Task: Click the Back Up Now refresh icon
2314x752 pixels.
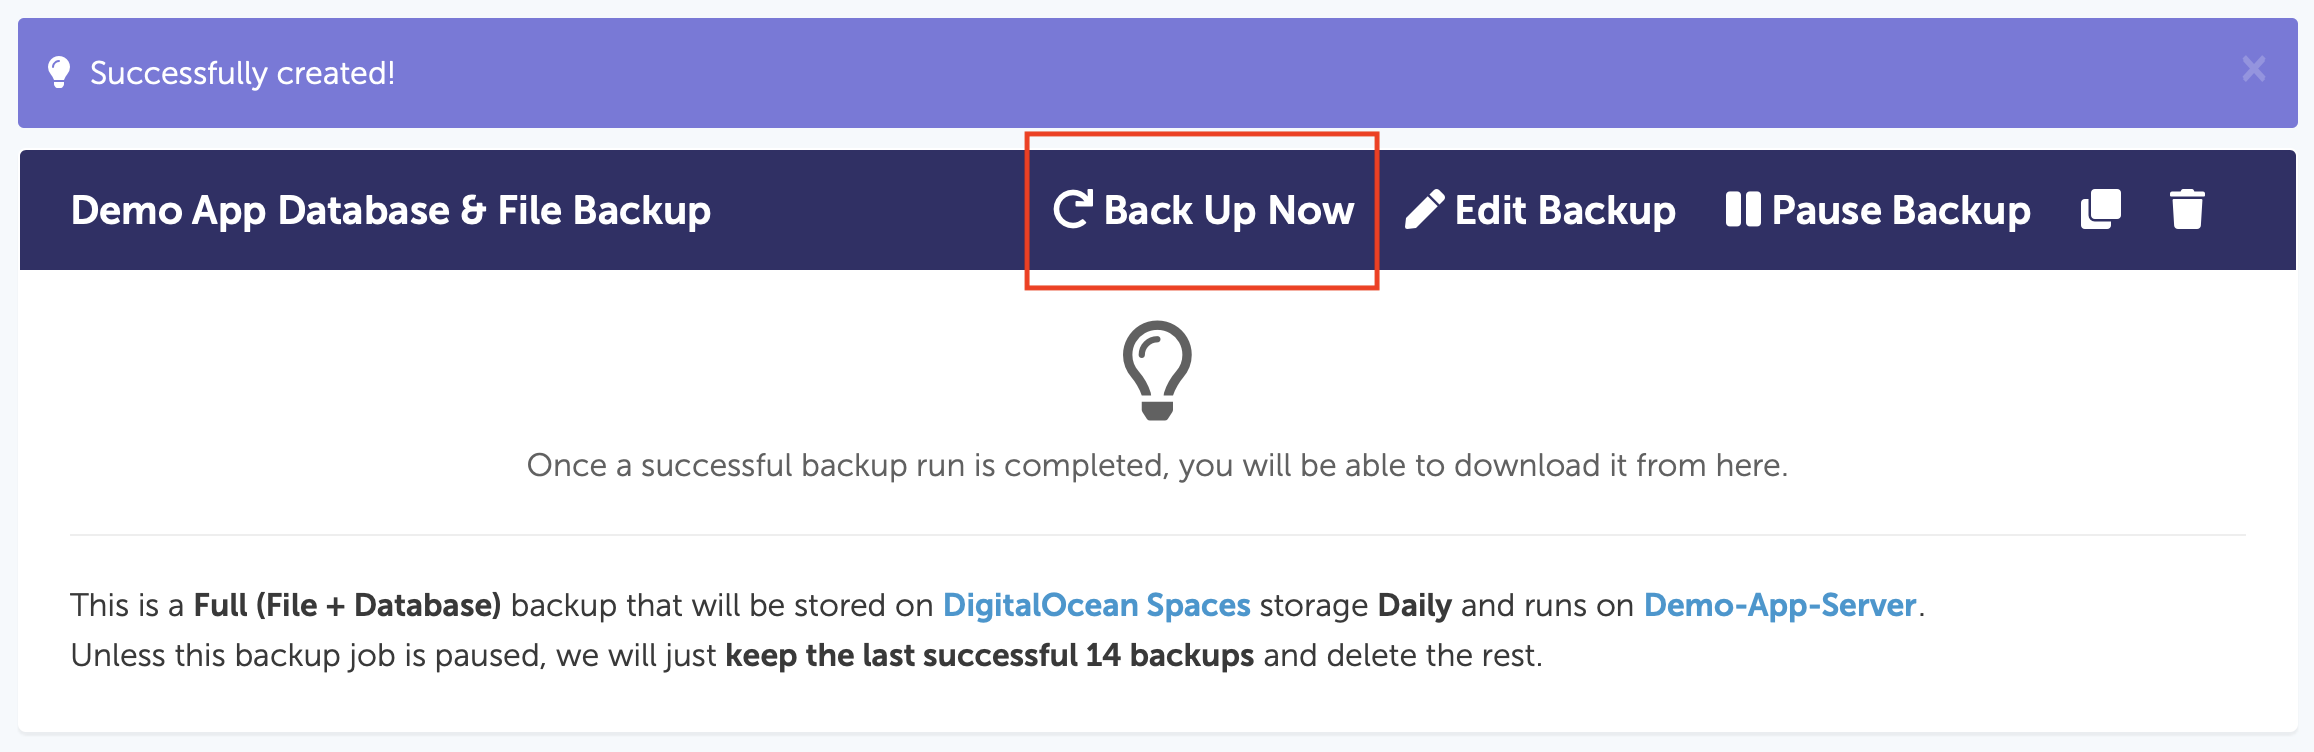Action: tap(1073, 210)
